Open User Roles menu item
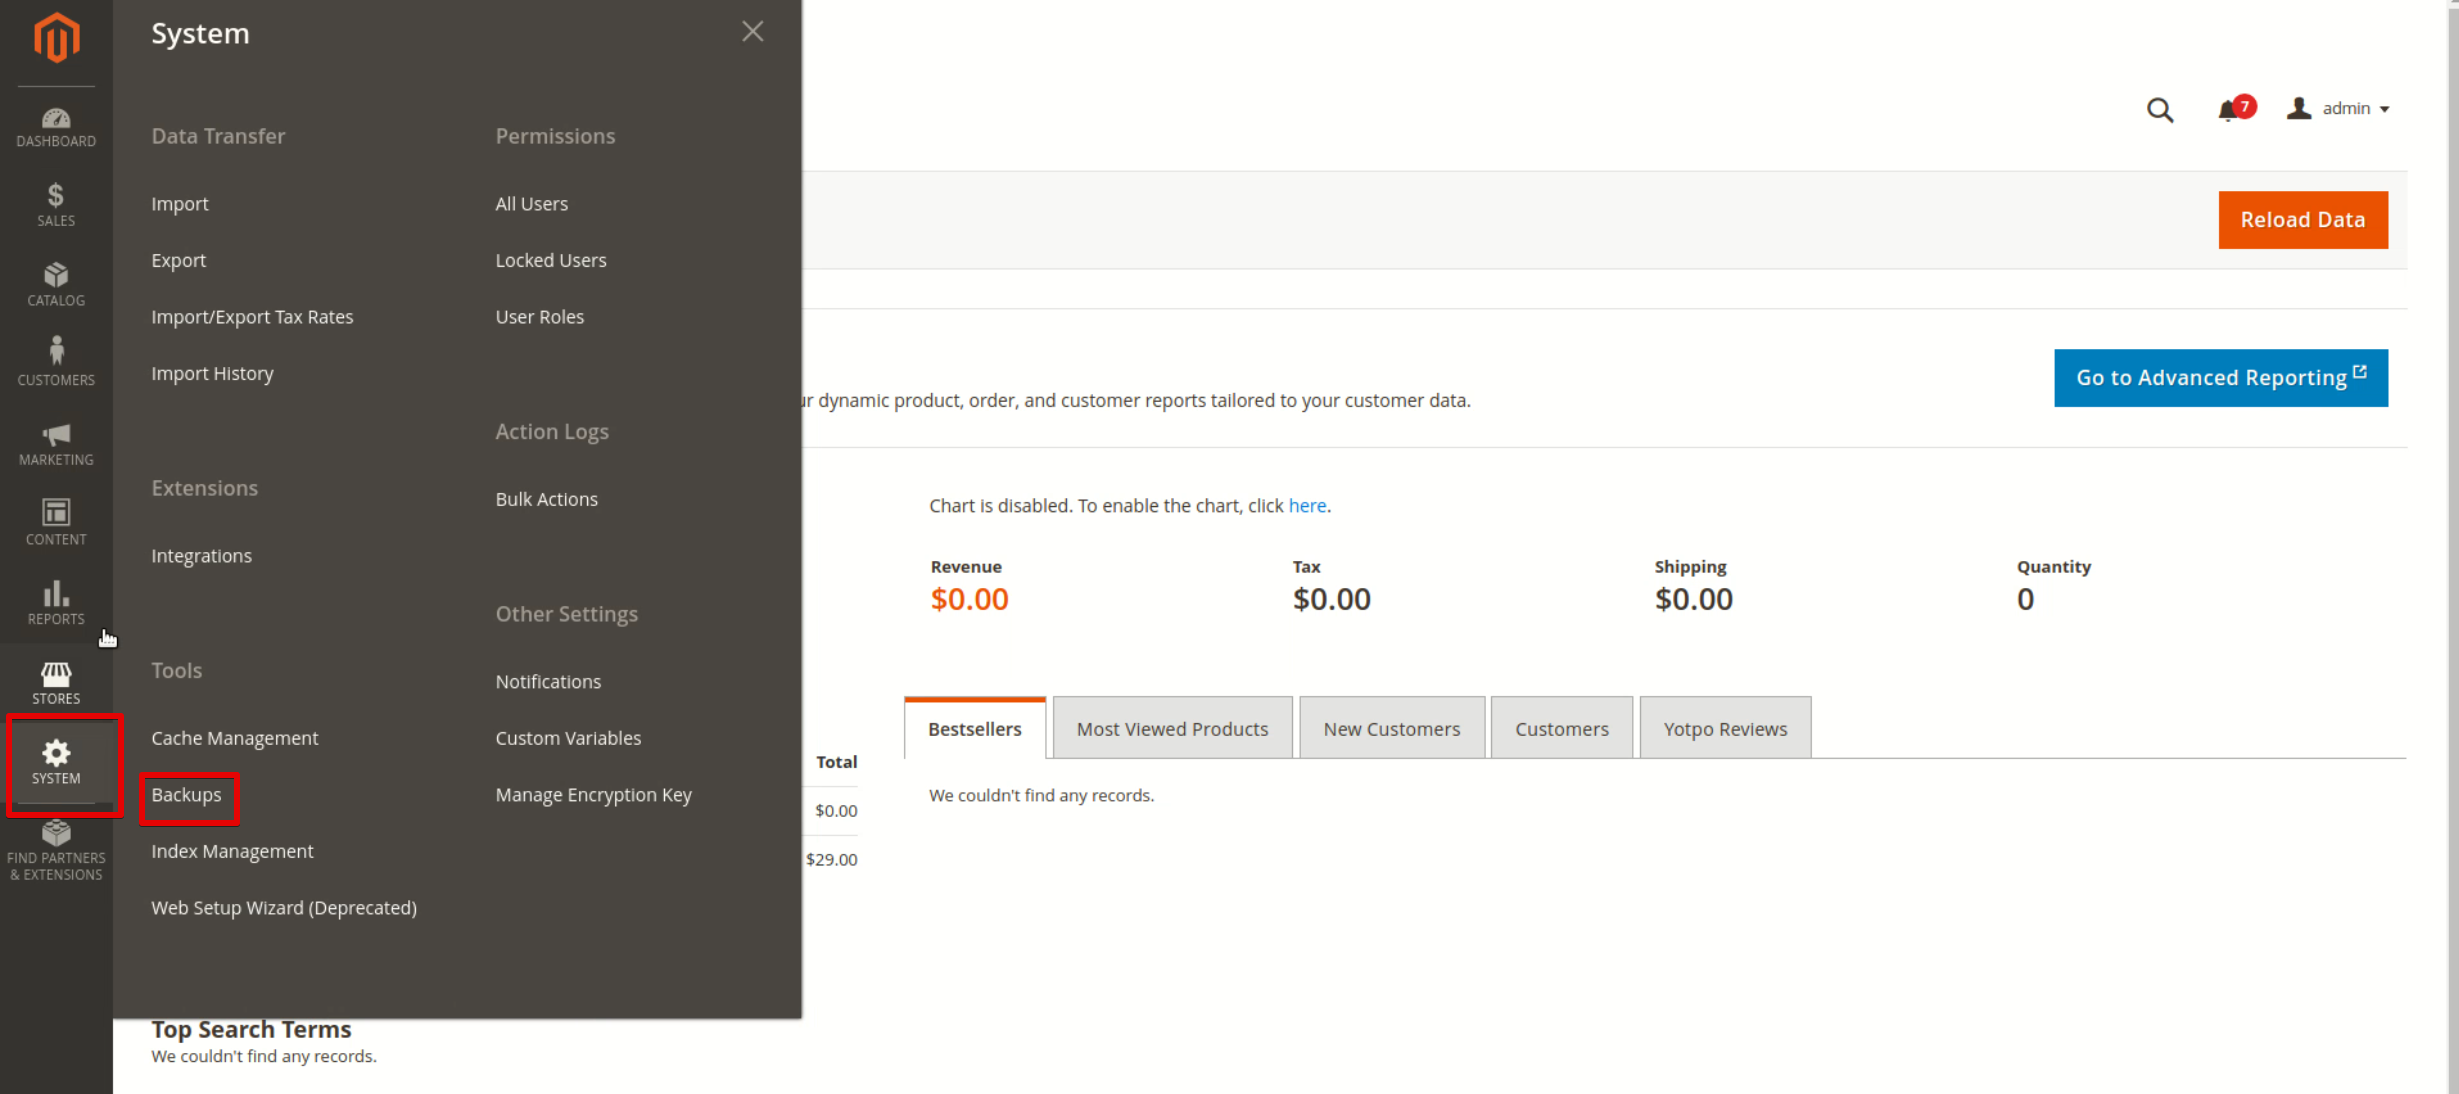 click(539, 317)
